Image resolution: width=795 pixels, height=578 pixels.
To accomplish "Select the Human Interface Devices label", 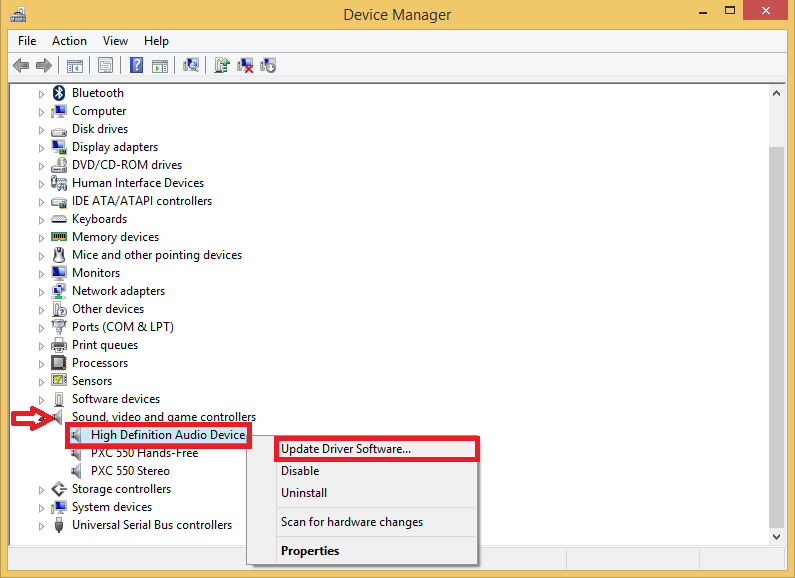I will click(138, 183).
